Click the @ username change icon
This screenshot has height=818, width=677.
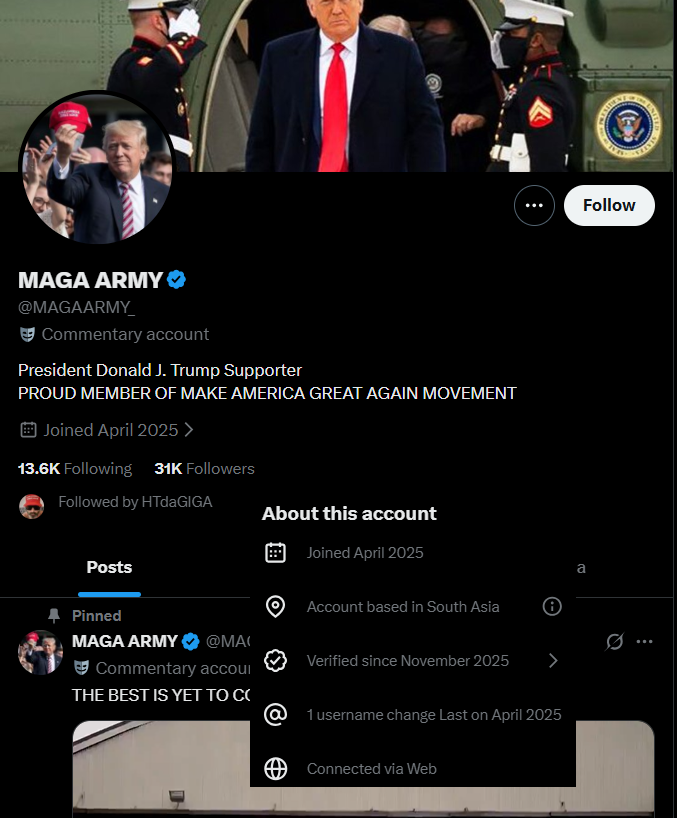(275, 714)
